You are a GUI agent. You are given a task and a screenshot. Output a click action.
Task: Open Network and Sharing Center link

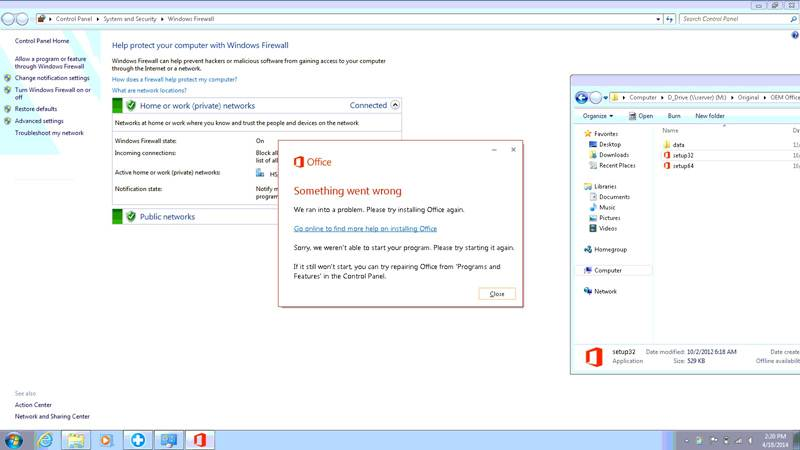(52, 416)
